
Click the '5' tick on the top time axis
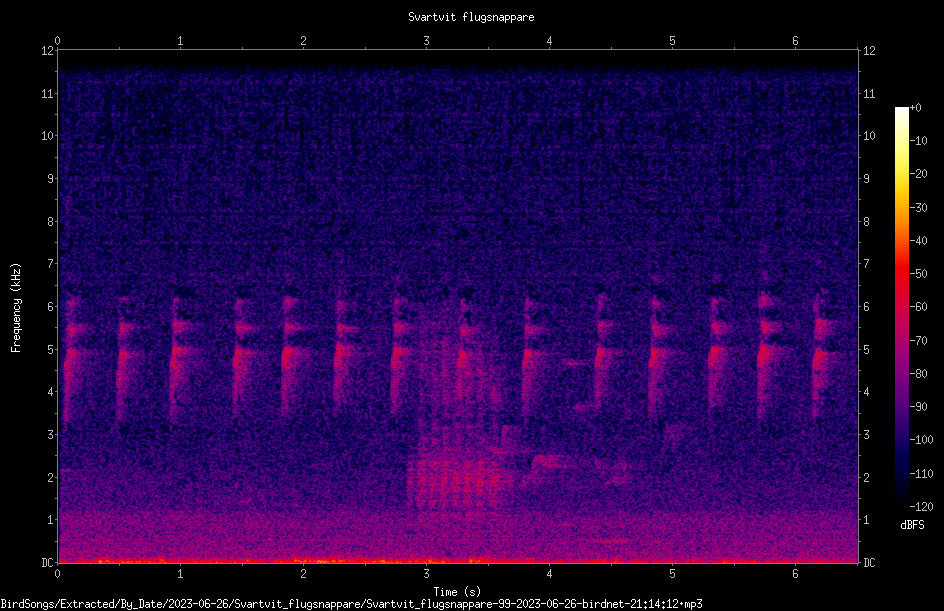672,41
